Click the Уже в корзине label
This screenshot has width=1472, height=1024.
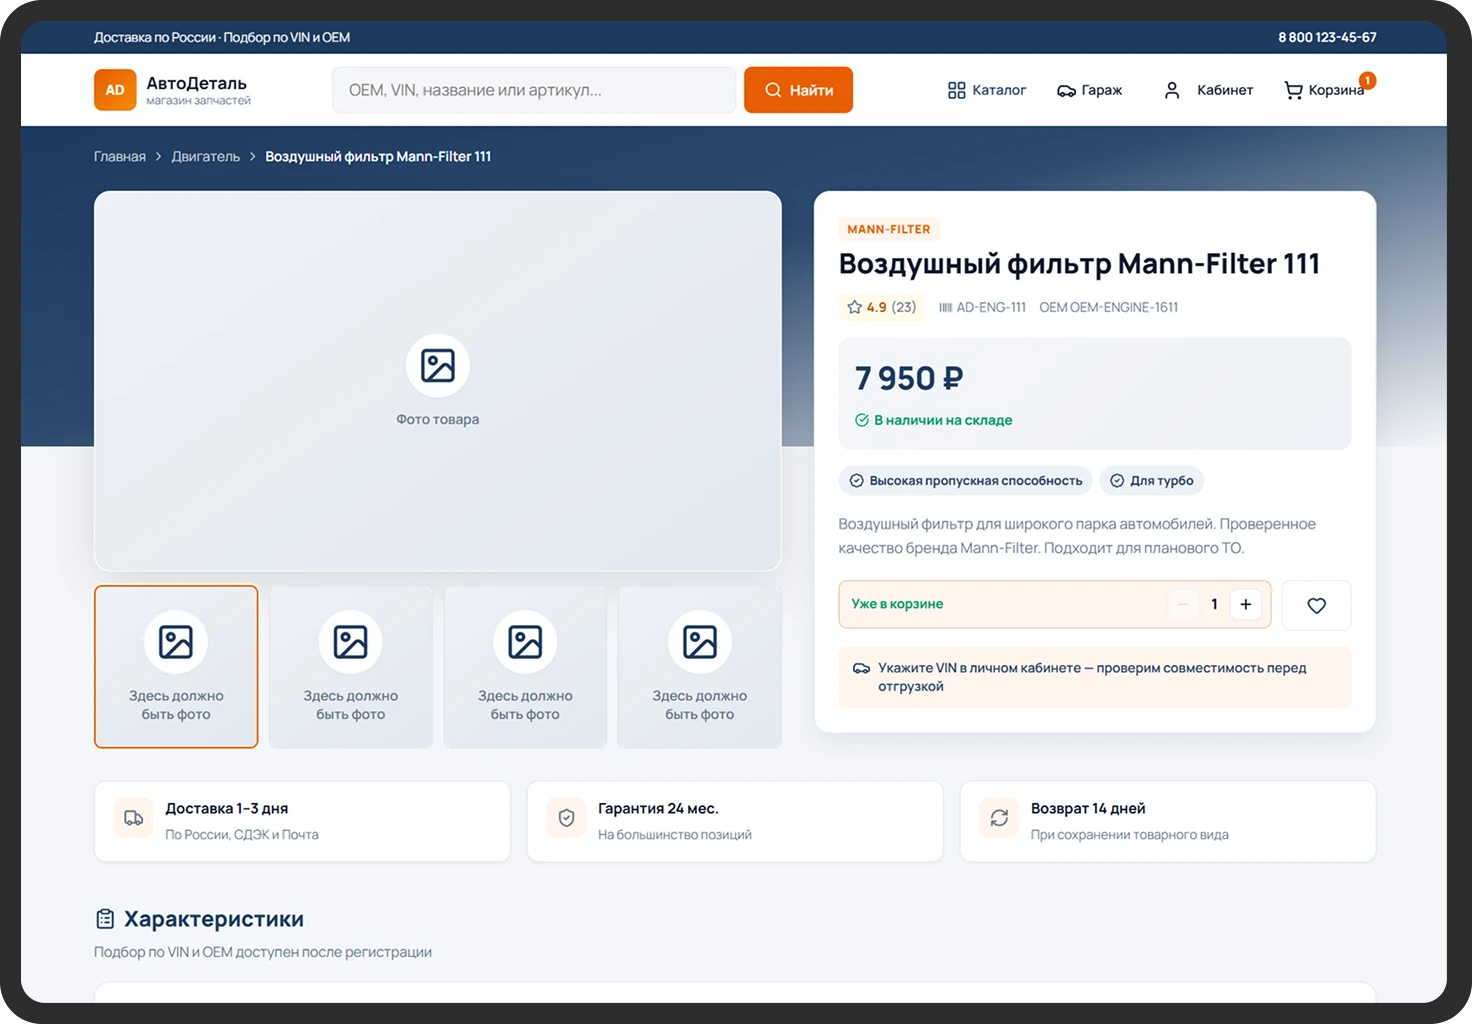897,604
